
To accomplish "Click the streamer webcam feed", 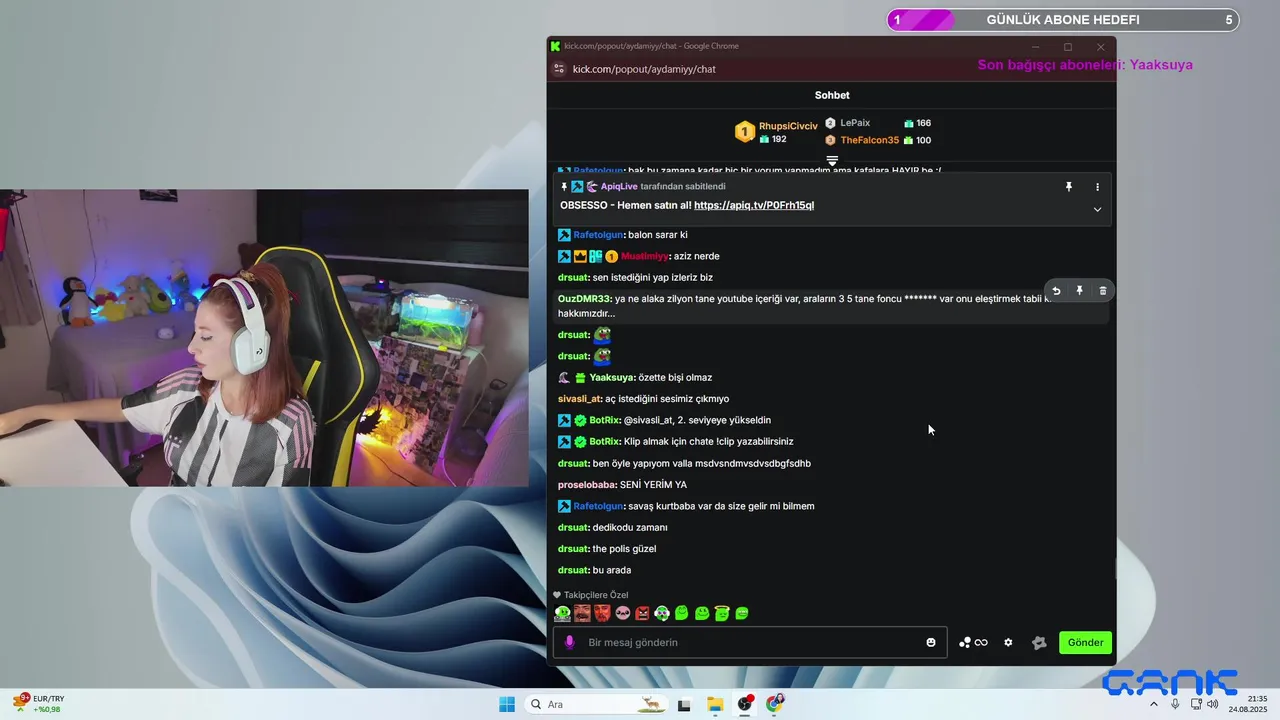I will [x=264, y=338].
